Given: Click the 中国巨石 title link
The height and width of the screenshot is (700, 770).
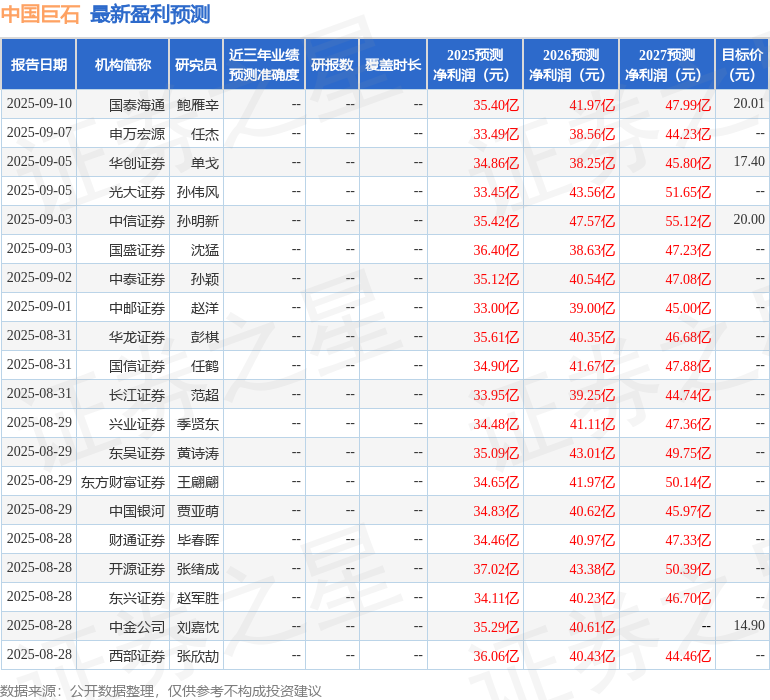Looking at the screenshot, I should click(40, 14).
